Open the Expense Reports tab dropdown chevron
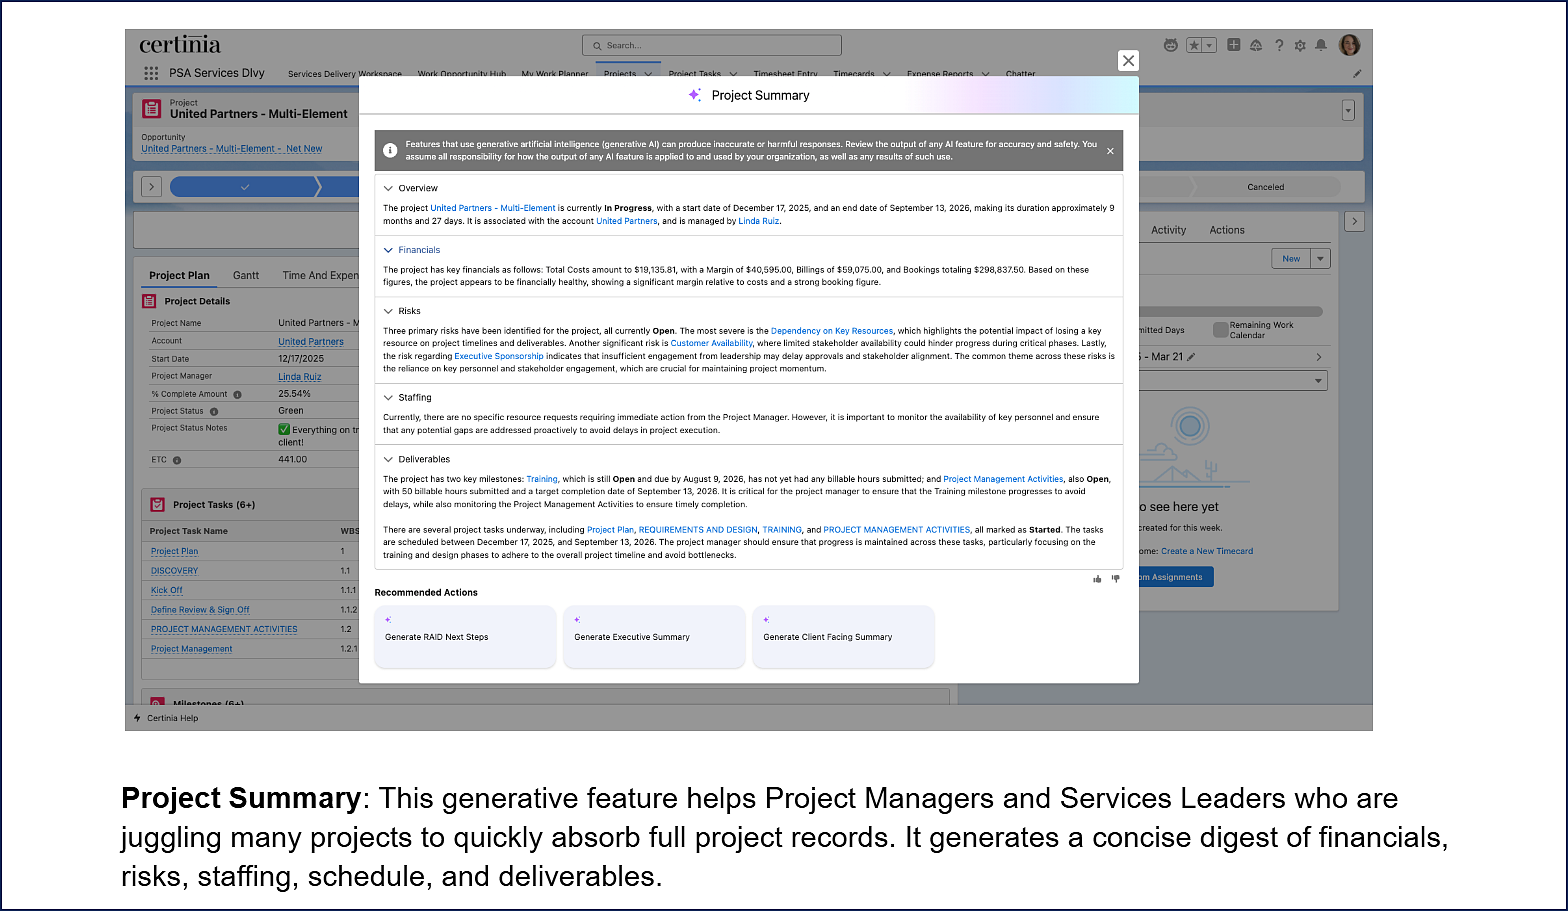Viewport: 1568px width, 911px height. tap(986, 74)
